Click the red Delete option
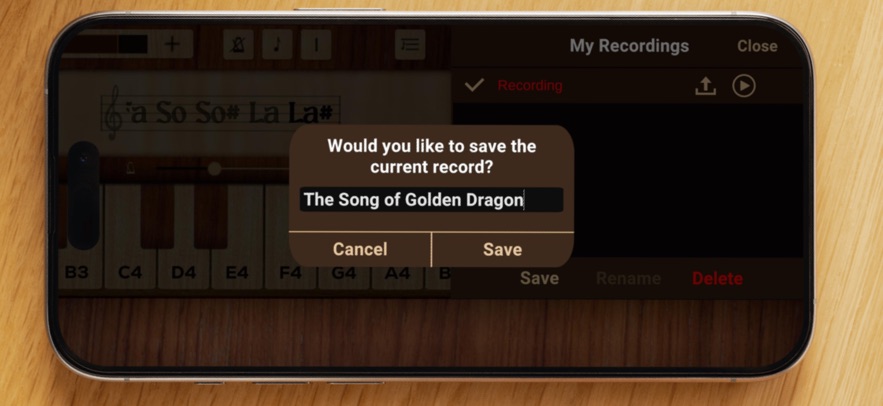Viewport: 883px width, 406px height. [717, 278]
